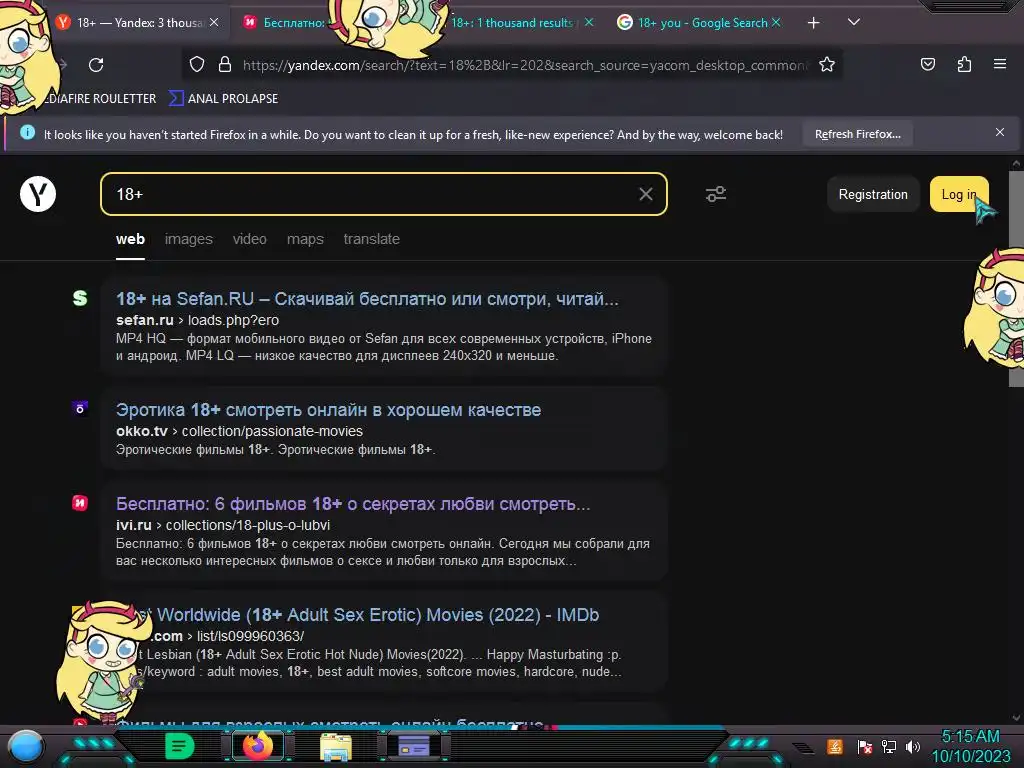Open the MEDIAFIRE ROULETTER bookmark
Viewport: 1024px width, 768px height.
point(101,99)
